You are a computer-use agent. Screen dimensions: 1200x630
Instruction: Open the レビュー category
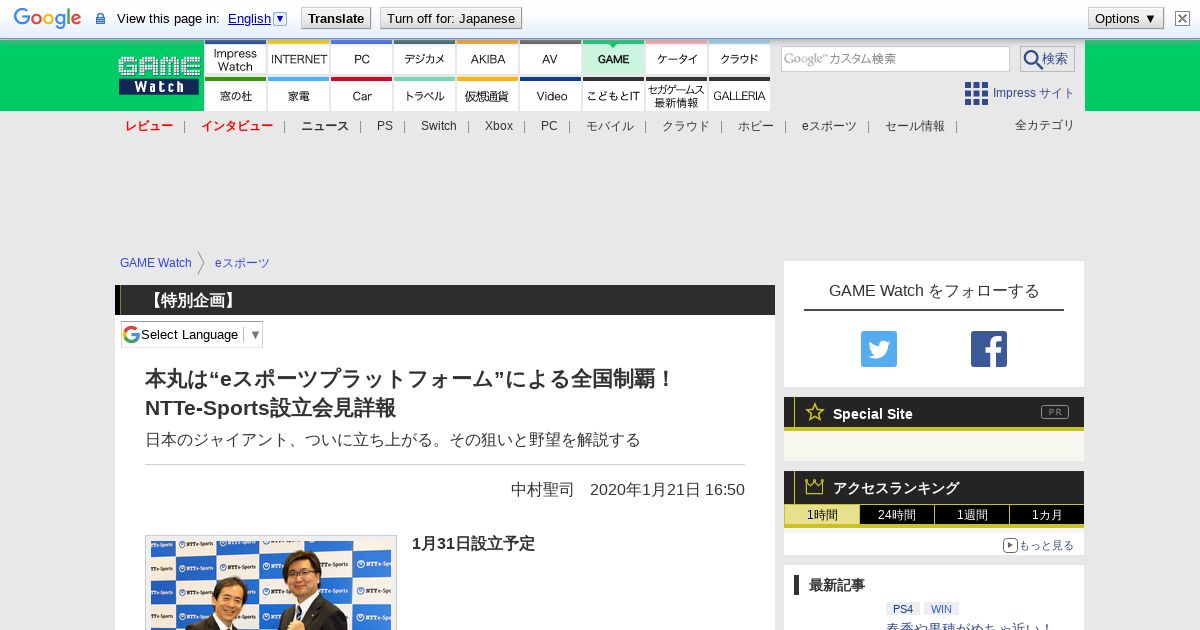[x=149, y=126]
